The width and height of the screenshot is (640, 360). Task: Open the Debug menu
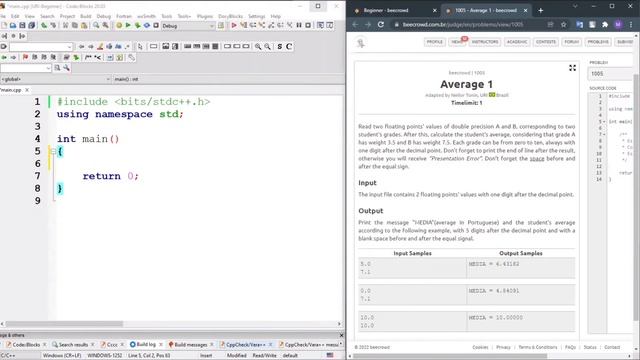pos(104,16)
